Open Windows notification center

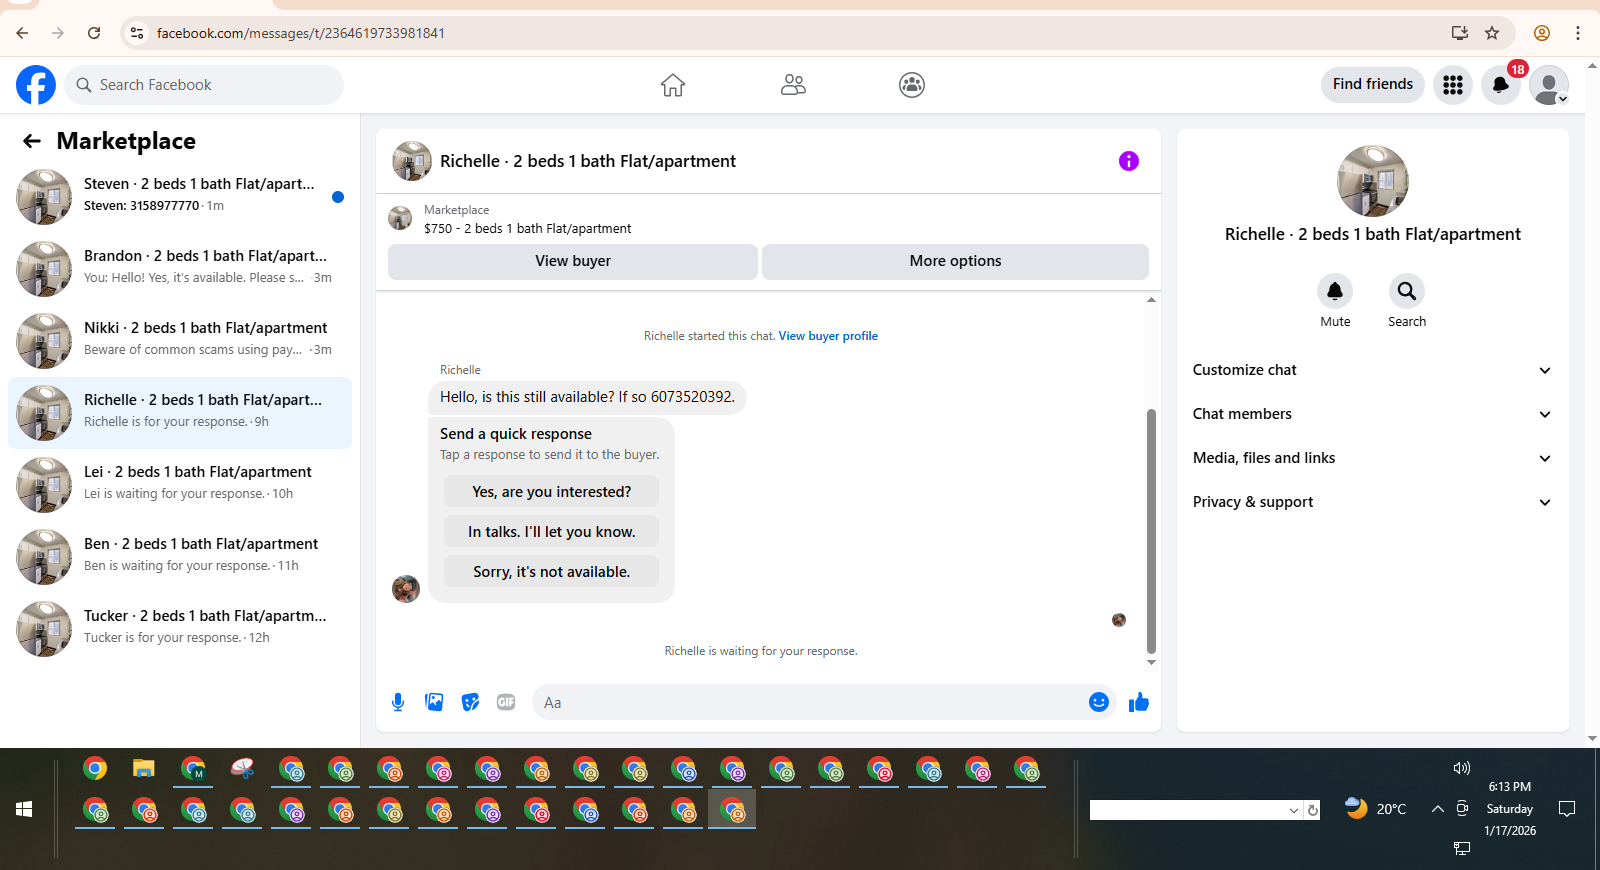1567,809
